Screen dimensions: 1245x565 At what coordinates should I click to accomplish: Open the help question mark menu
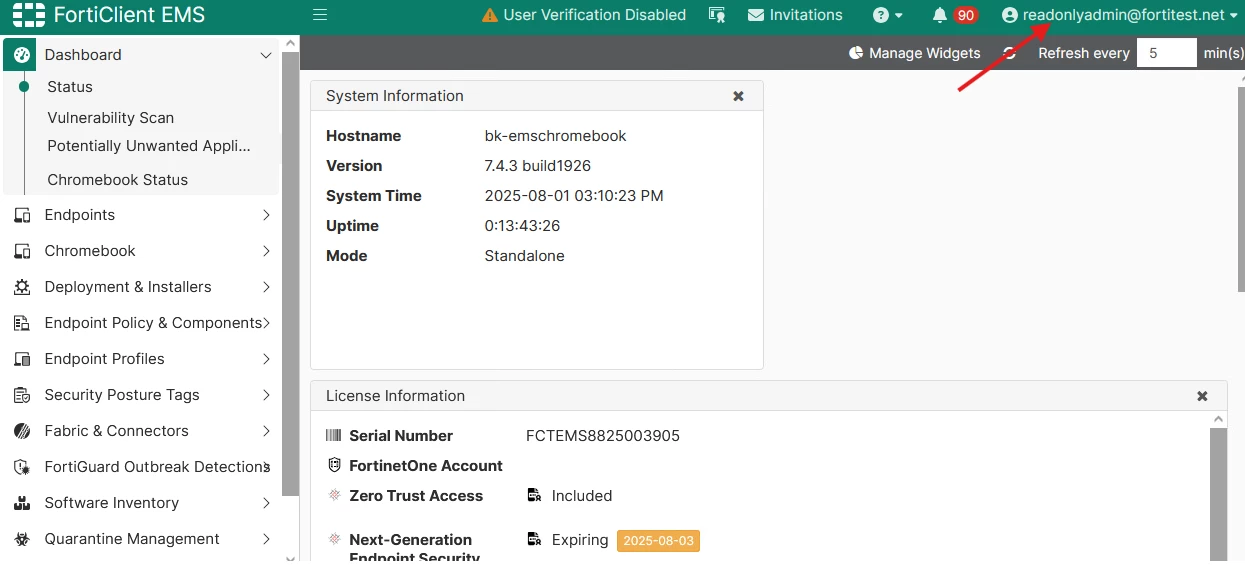coord(887,15)
